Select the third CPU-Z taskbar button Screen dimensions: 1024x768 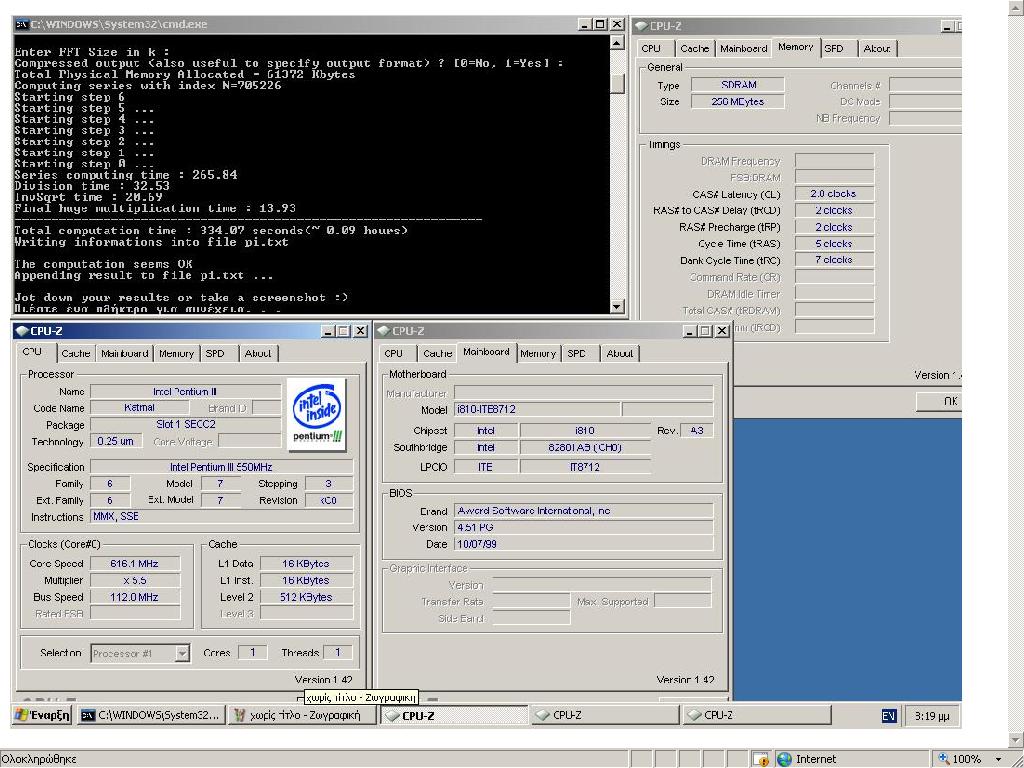coord(756,715)
